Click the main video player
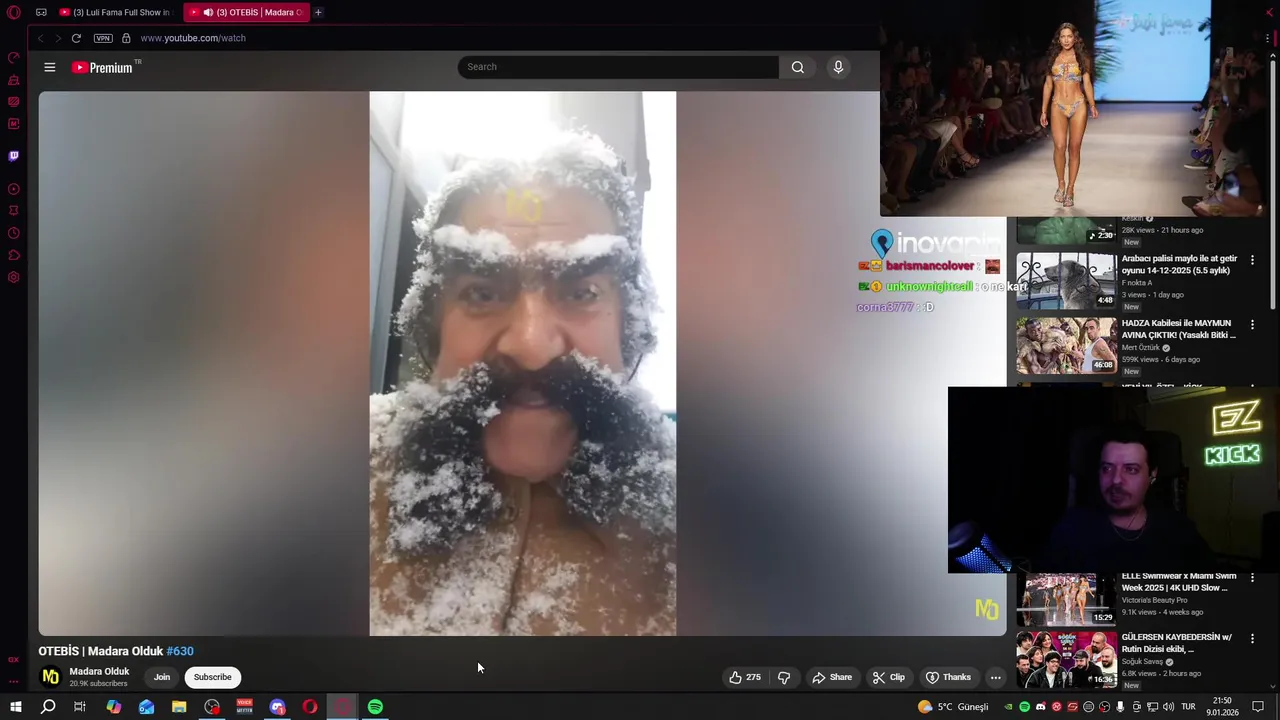Image resolution: width=1280 pixels, height=720 pixels. [522, 363]
